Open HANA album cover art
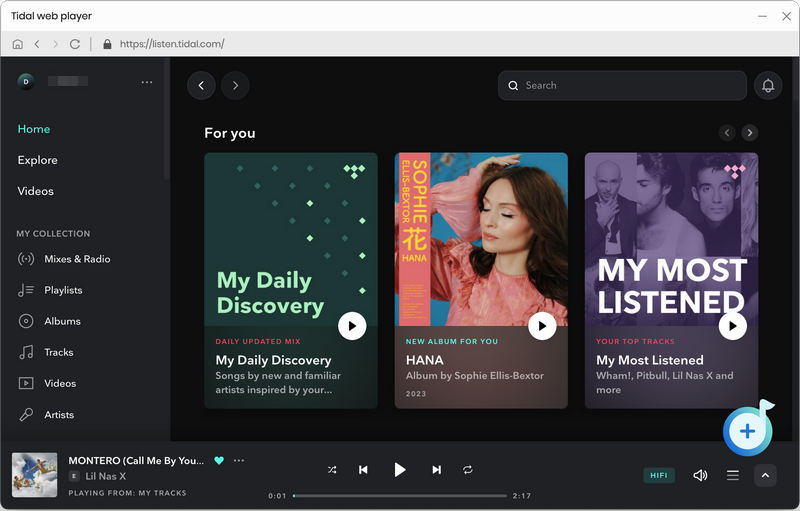Screen dimensions: 800x511 (x=481, y=239)
